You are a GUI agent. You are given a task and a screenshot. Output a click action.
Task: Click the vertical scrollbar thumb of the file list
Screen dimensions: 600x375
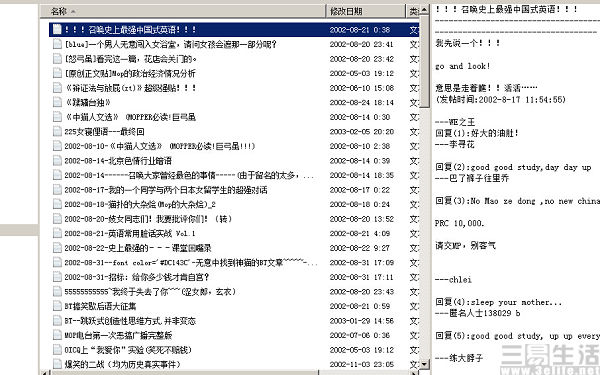[424, 61]
